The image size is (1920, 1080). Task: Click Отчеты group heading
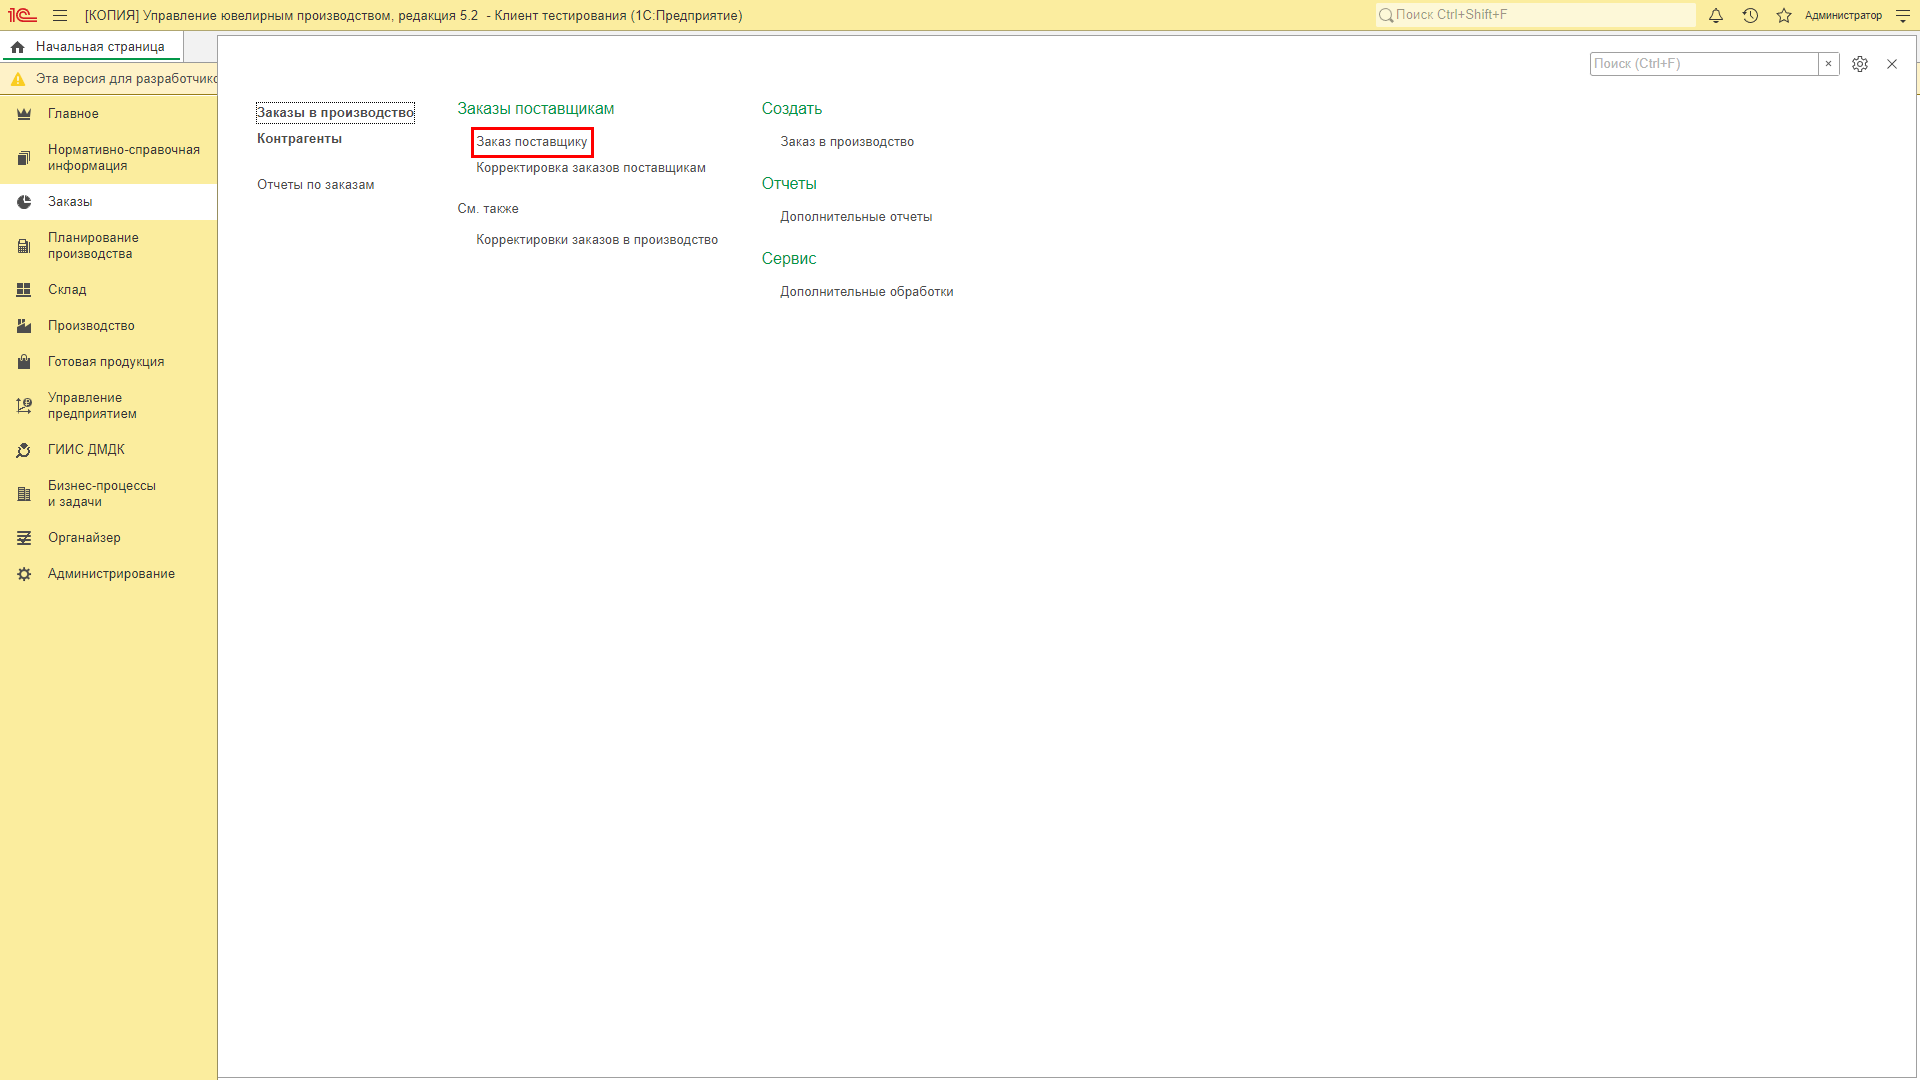[789, 184]
